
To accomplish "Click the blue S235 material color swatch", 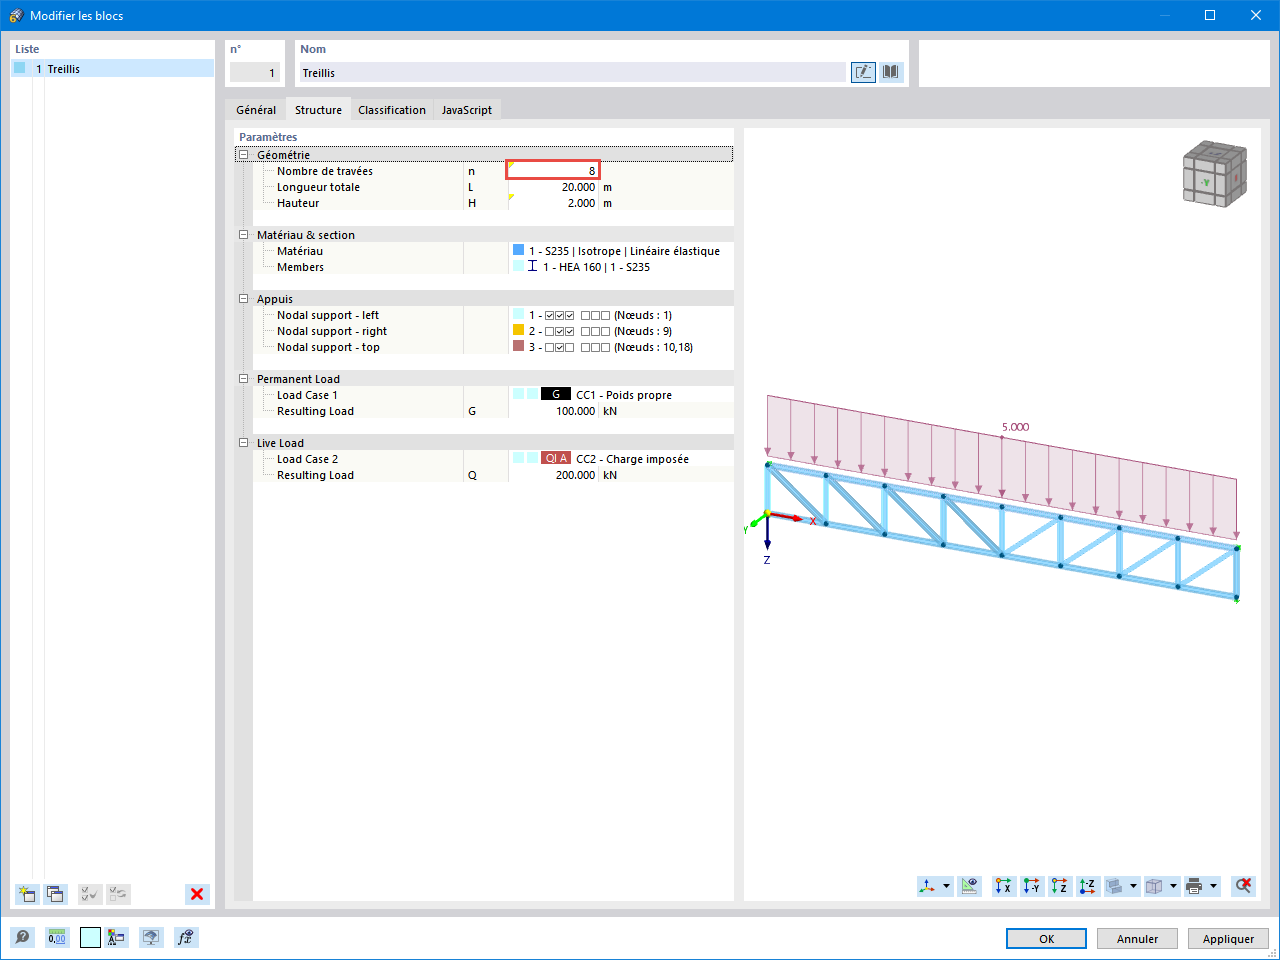I will tap(518, 250).
